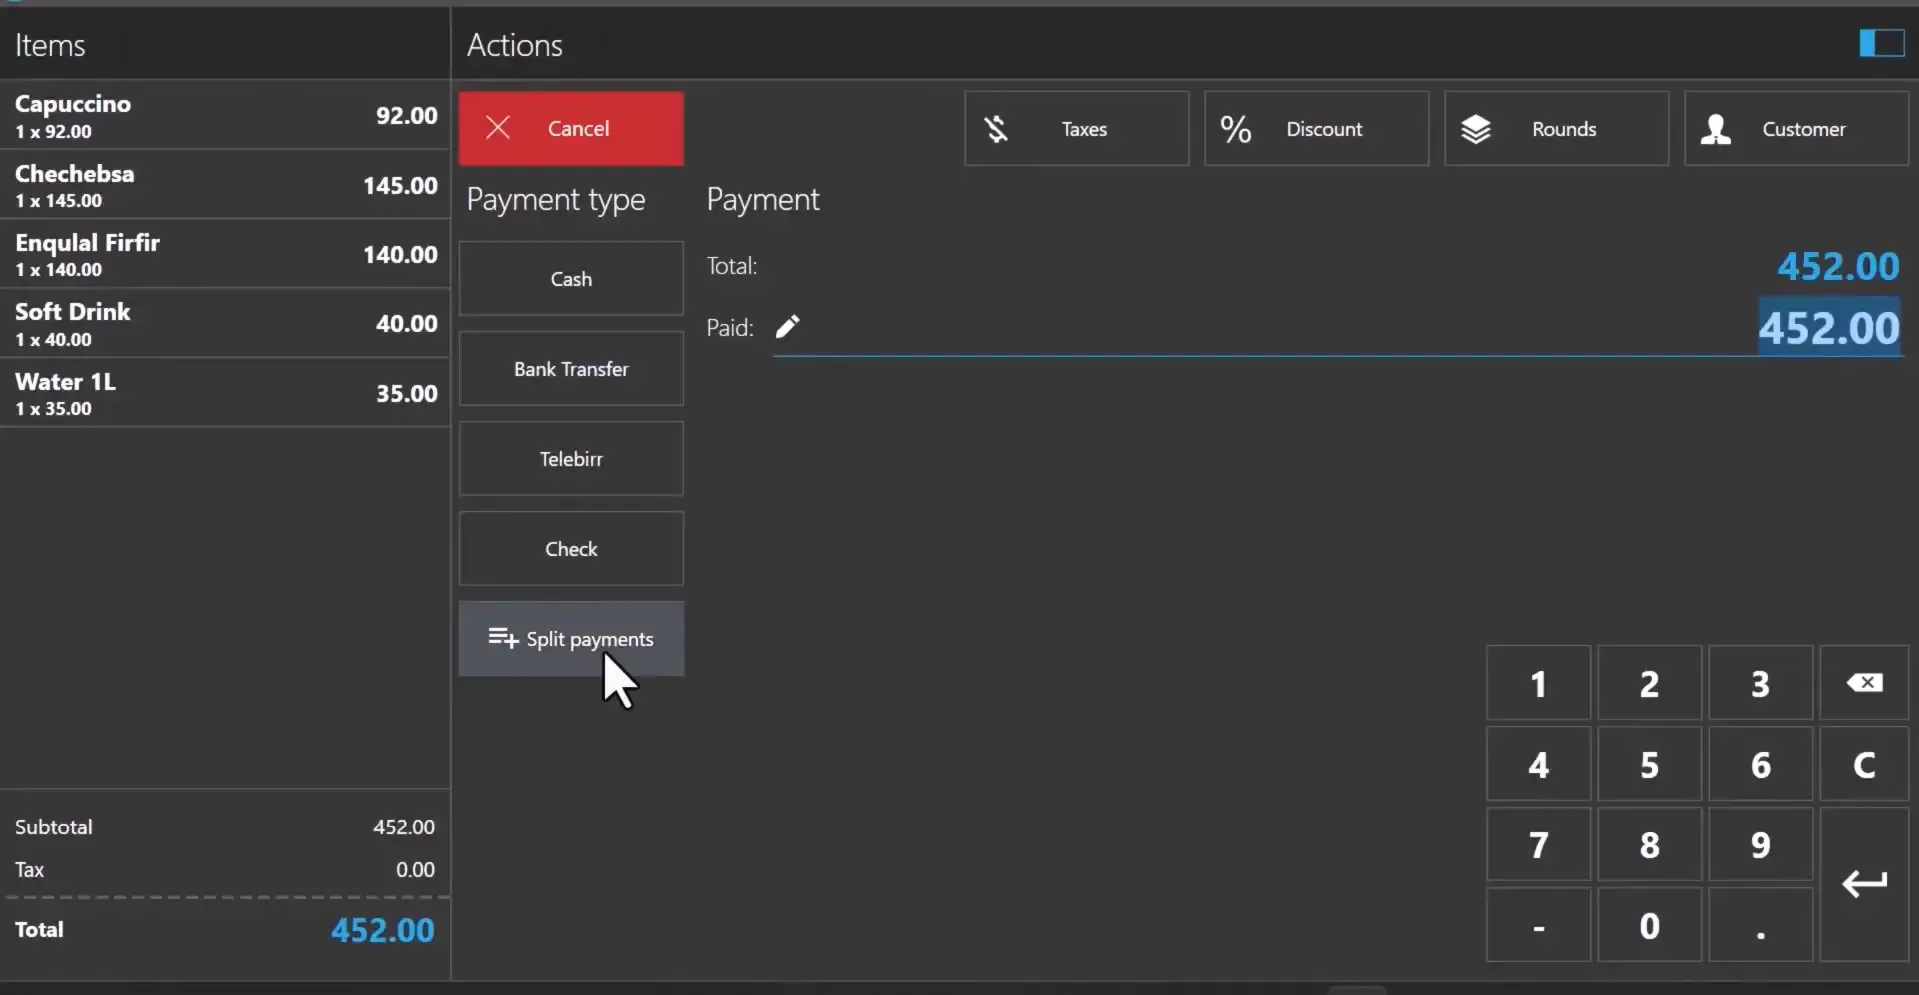Screen dimensions: 1919x995
Task: Assign a Customer to the order
Action: (x=1796, y=128)
